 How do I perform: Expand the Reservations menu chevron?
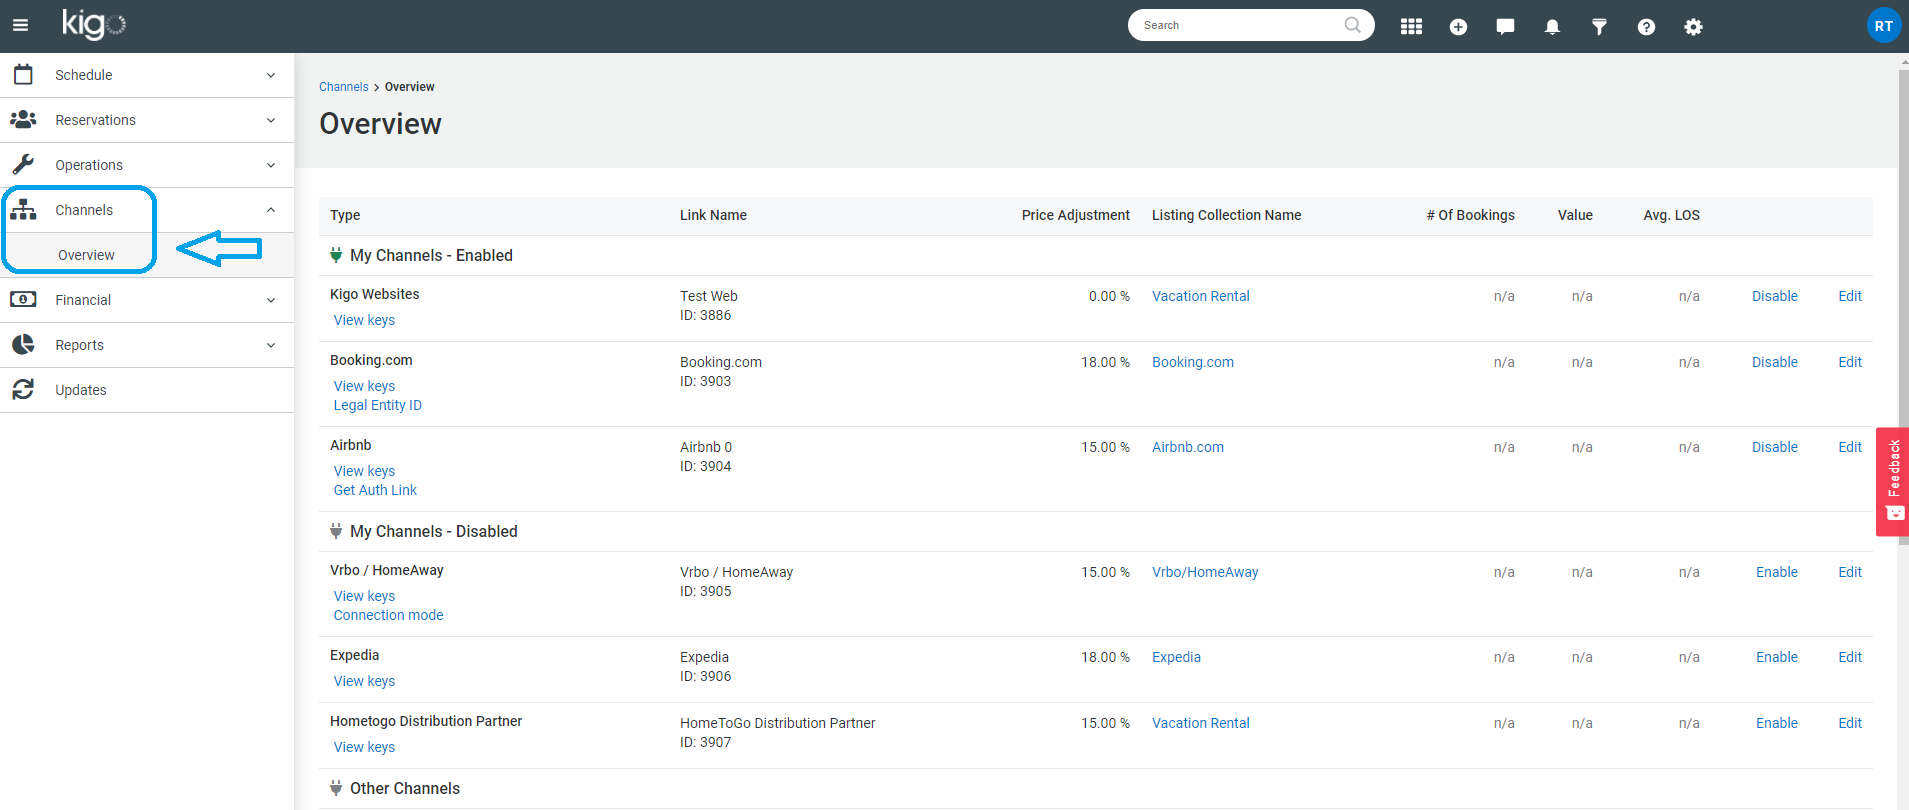coord(271,120)
